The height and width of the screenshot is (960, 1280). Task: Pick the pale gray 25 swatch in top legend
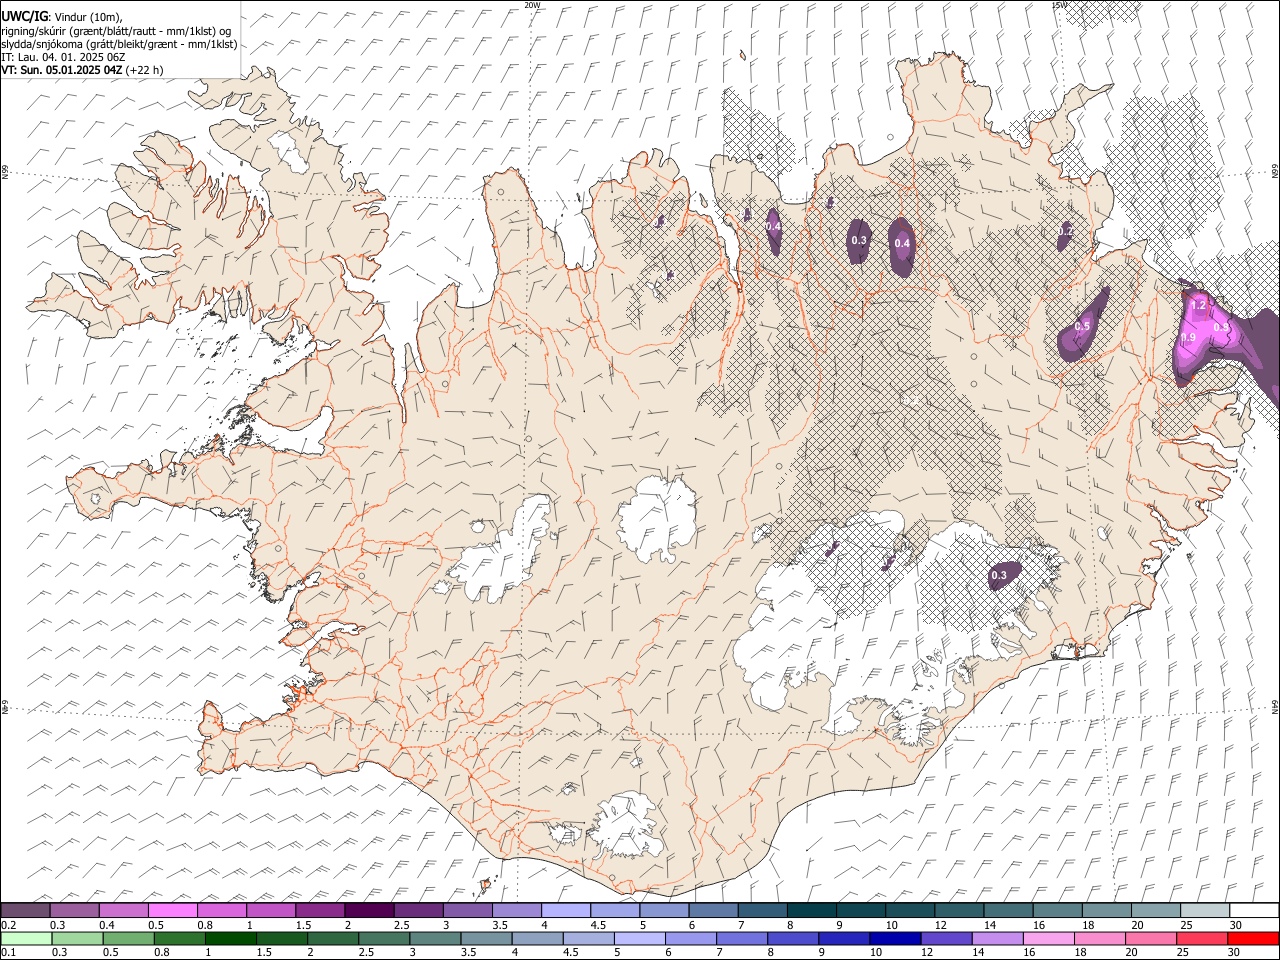tap(1205, 911)
